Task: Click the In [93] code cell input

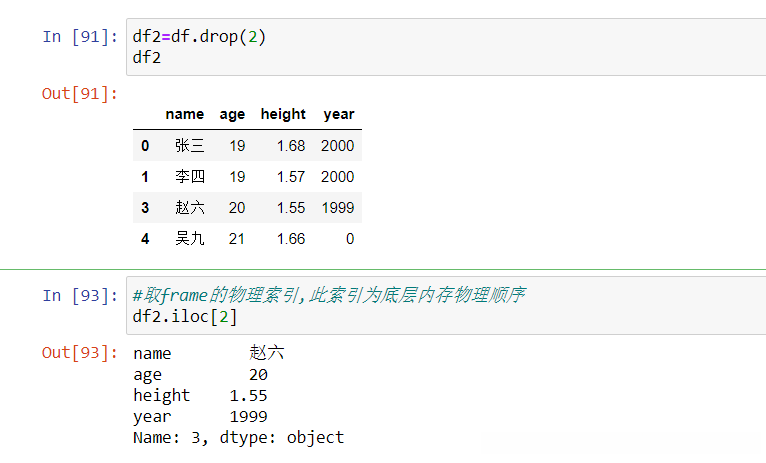Action: click(440, 306)
